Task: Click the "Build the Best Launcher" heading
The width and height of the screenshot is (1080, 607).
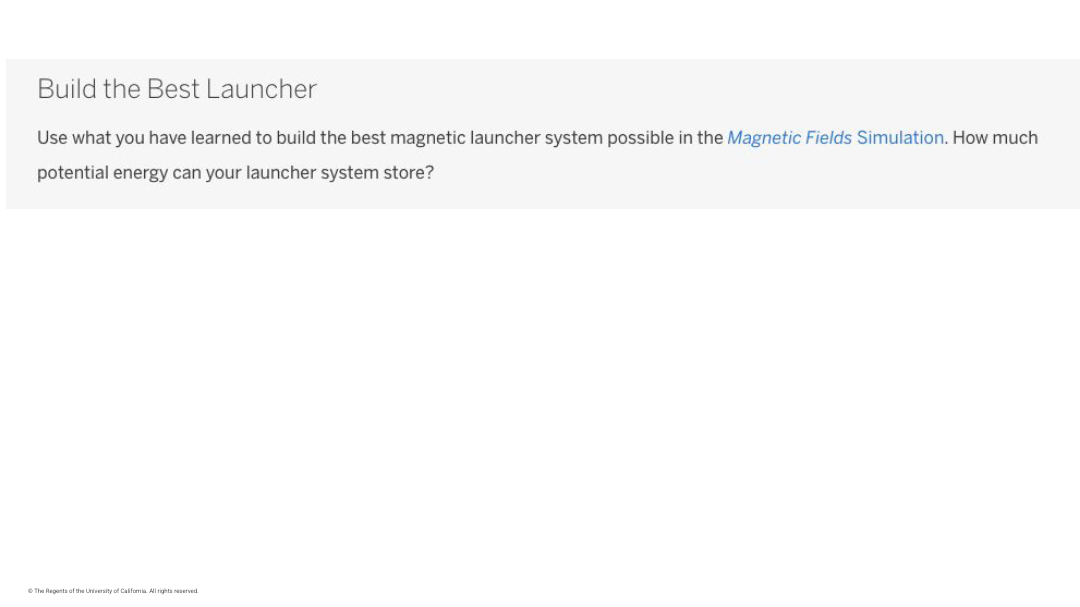Action: [177, 89]
